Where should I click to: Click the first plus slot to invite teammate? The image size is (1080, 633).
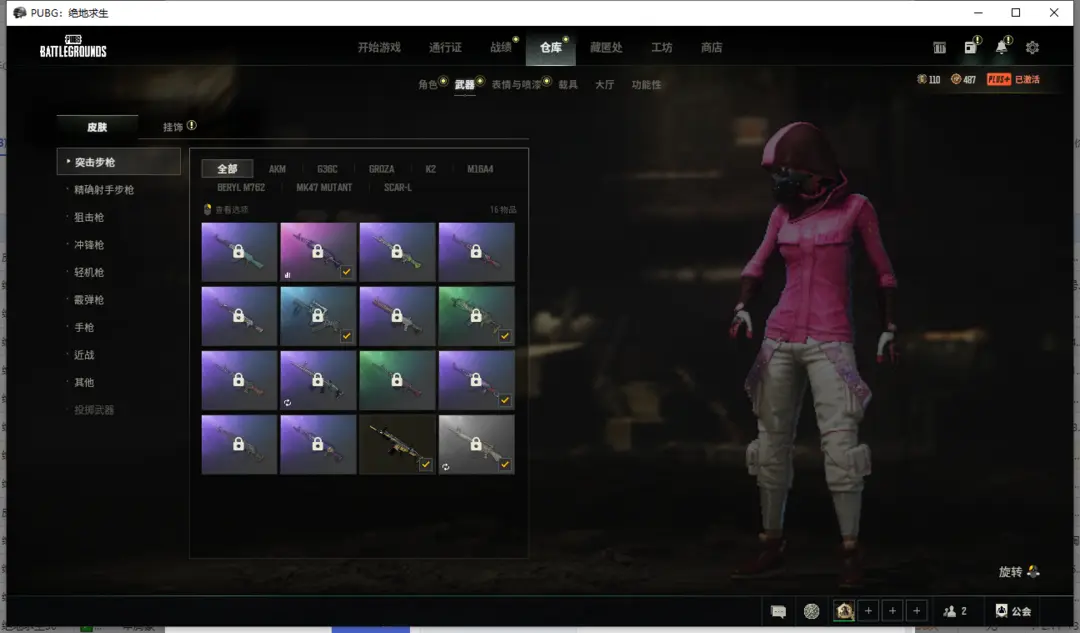point(869,611)
